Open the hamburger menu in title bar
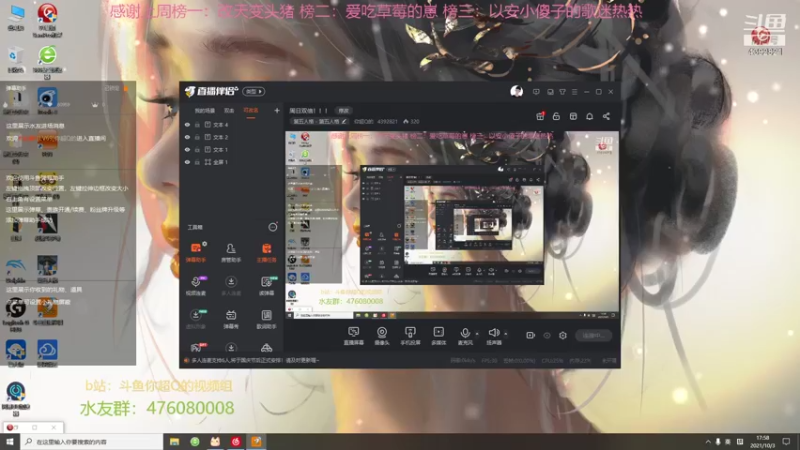 click(x=574, y=92)
